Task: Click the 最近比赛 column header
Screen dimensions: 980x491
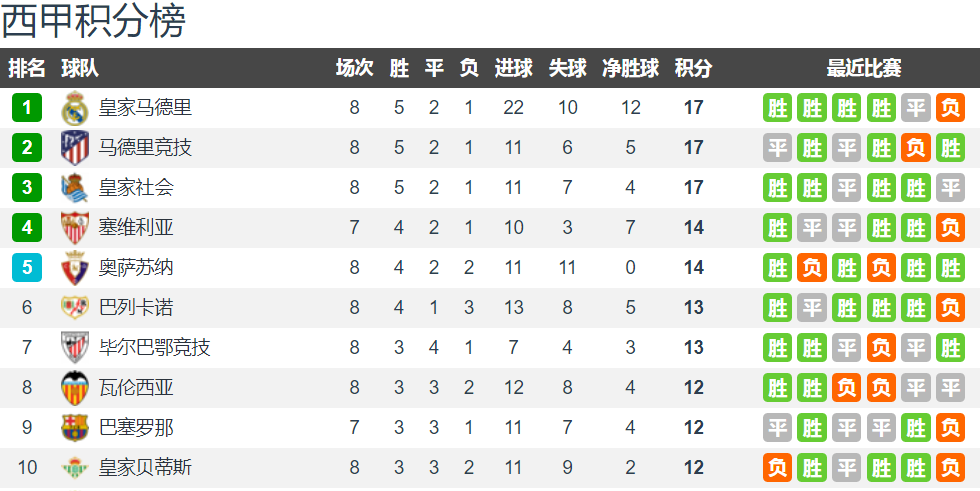Action: (864, 68)
